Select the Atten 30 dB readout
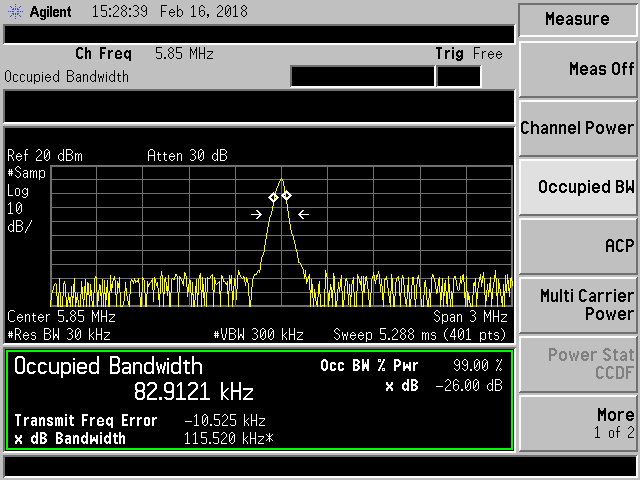Viewport: 640px width, 480px height. tap(189, 156)
